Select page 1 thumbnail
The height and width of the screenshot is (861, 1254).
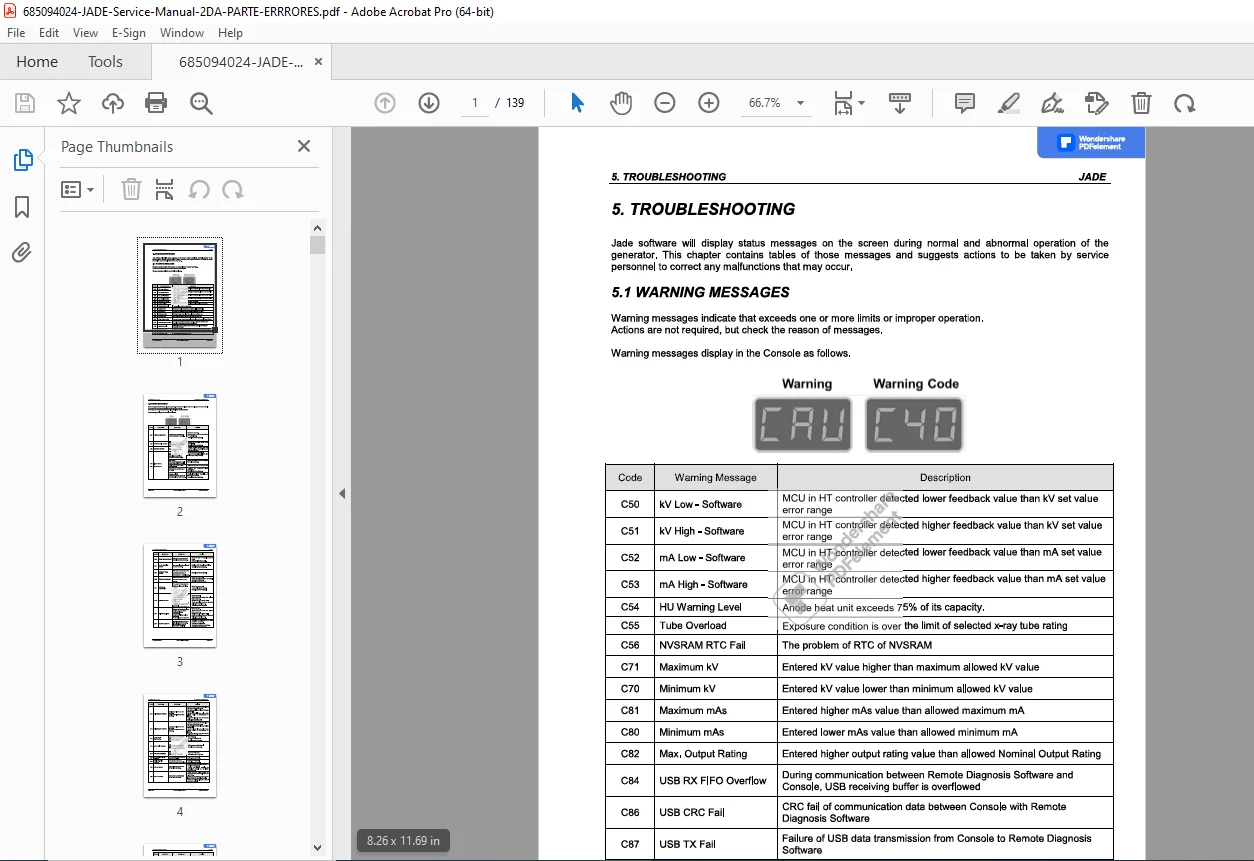point(180,294)
